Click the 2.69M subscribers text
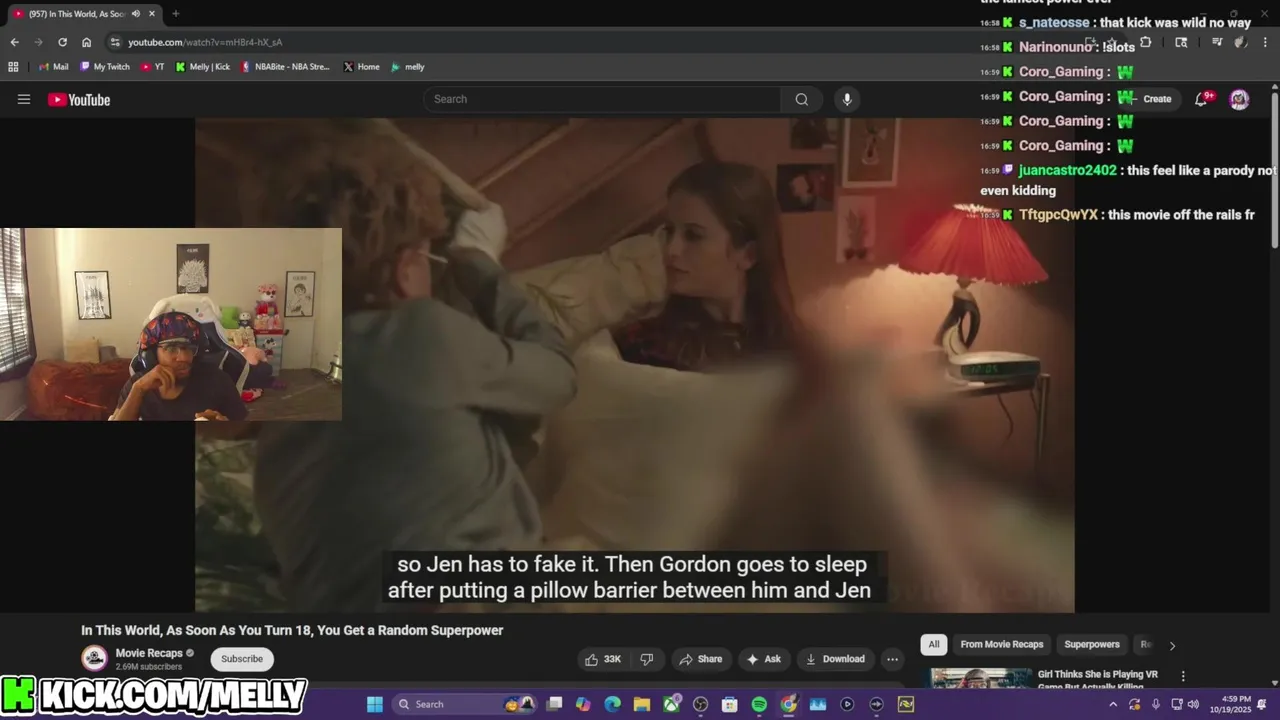 [x=149, y=667]
